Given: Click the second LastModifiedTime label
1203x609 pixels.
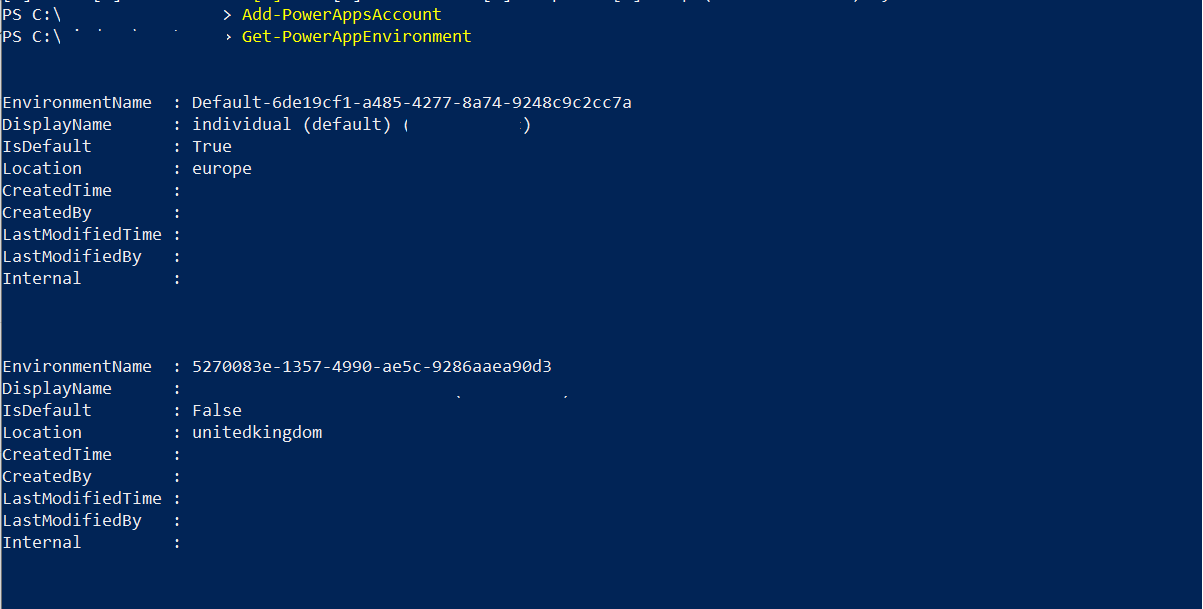Looking at the screenshot, I should point(82,499).
